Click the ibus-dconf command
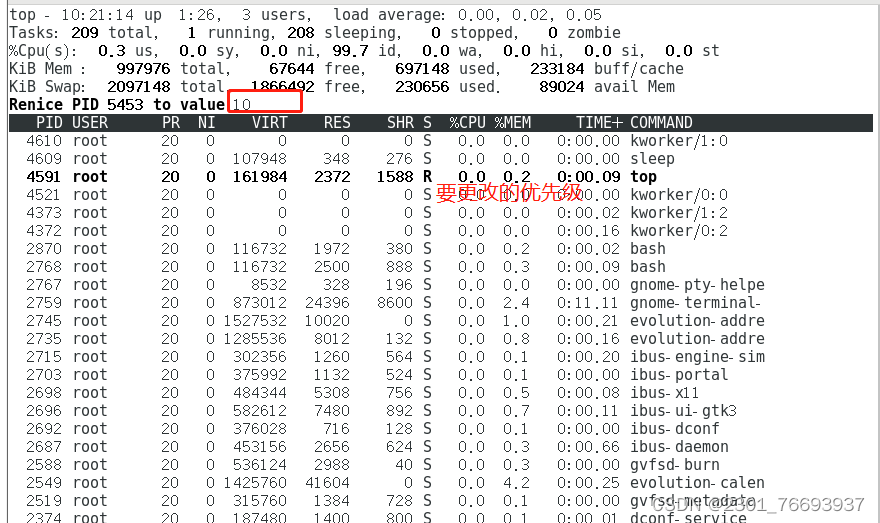This screenshot has width=880, height=523. [x=674, y=429]
